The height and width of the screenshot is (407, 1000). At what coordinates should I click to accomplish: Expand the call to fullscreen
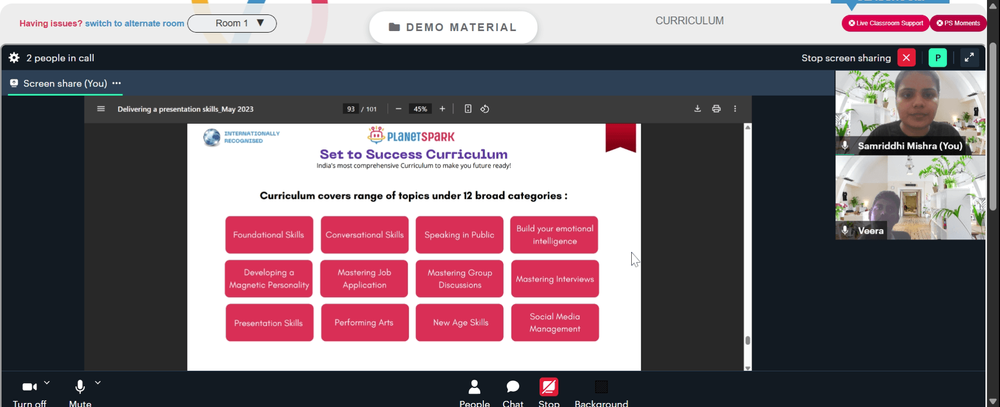pyautogui.click(x=969, y=58)
